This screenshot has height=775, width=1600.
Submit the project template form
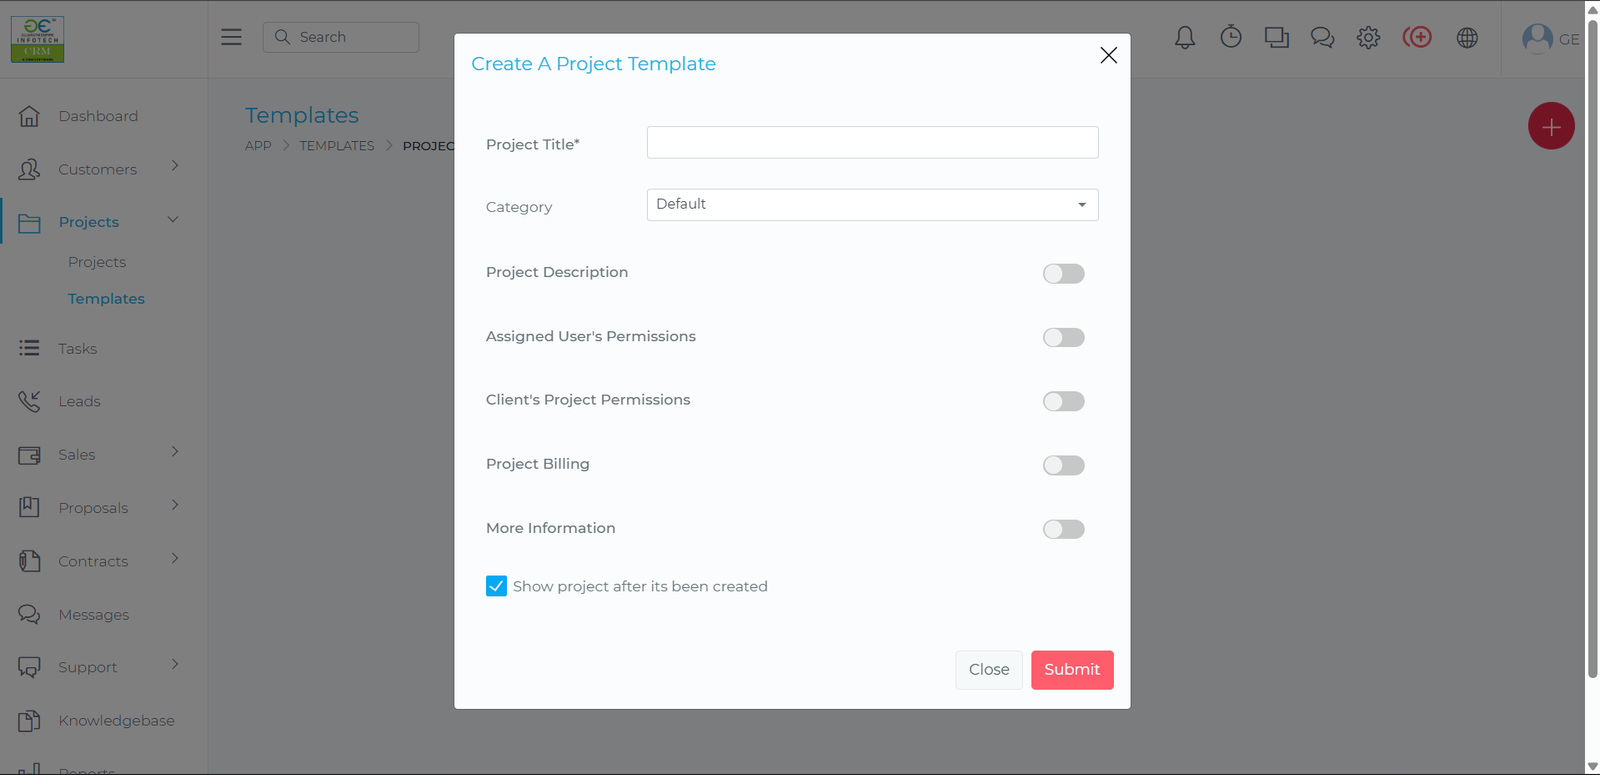1071,670
